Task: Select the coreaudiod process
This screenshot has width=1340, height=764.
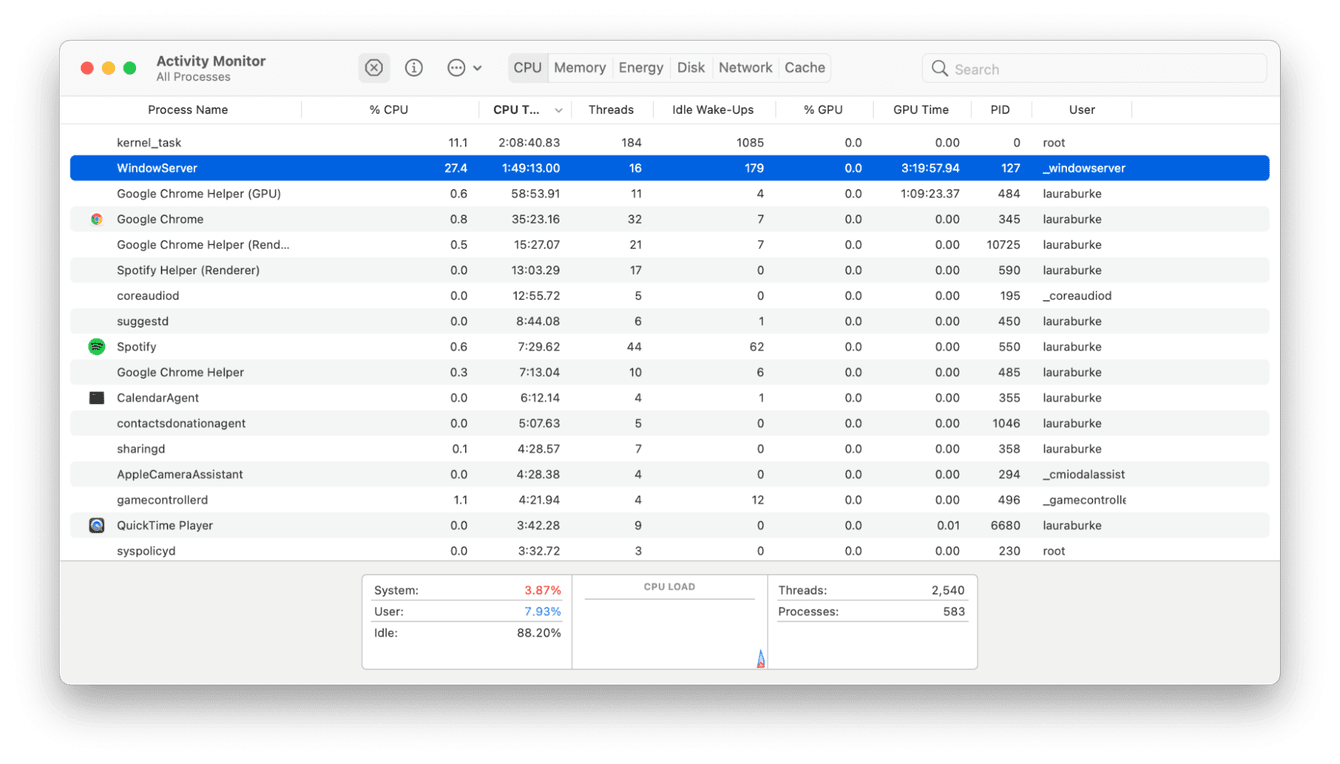Action: [148, 296]
